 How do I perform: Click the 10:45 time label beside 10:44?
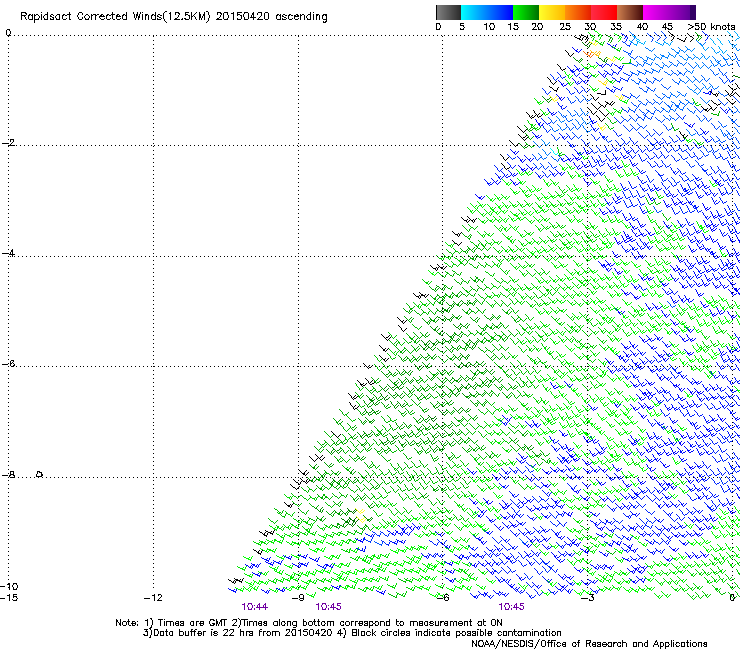(328, 607)
